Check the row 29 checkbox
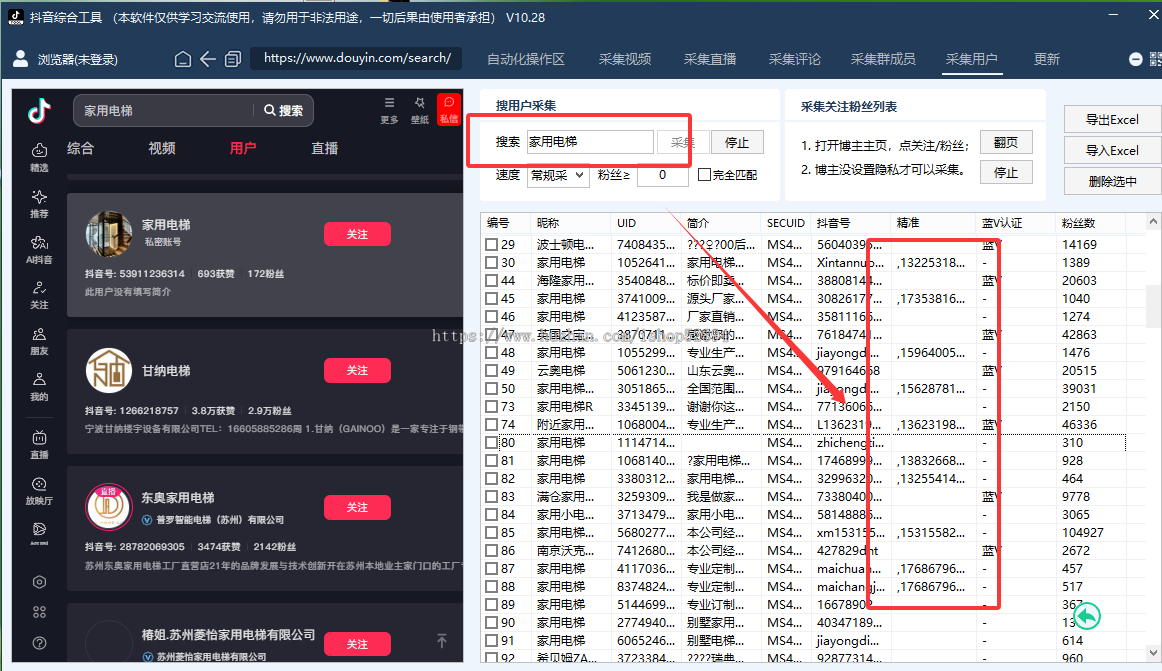The height and width of the screenshot is (671, 1162). point(491,245)
